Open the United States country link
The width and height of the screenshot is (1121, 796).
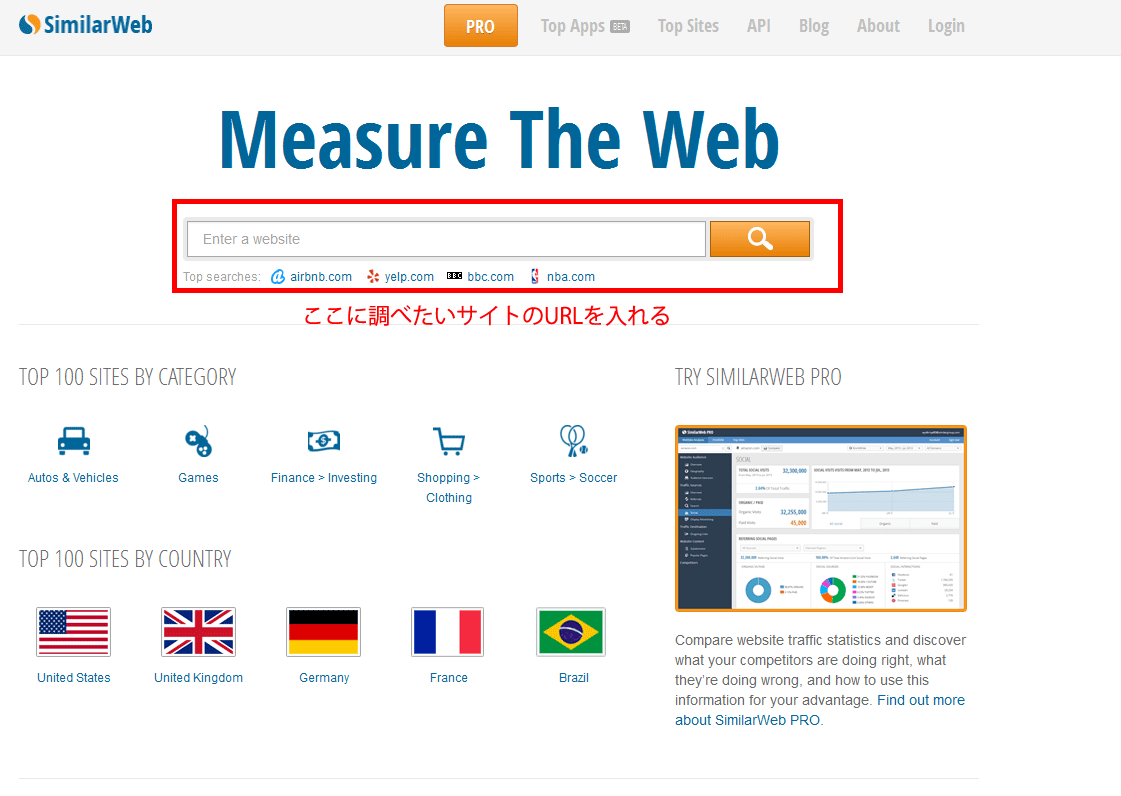pos(74,678)
